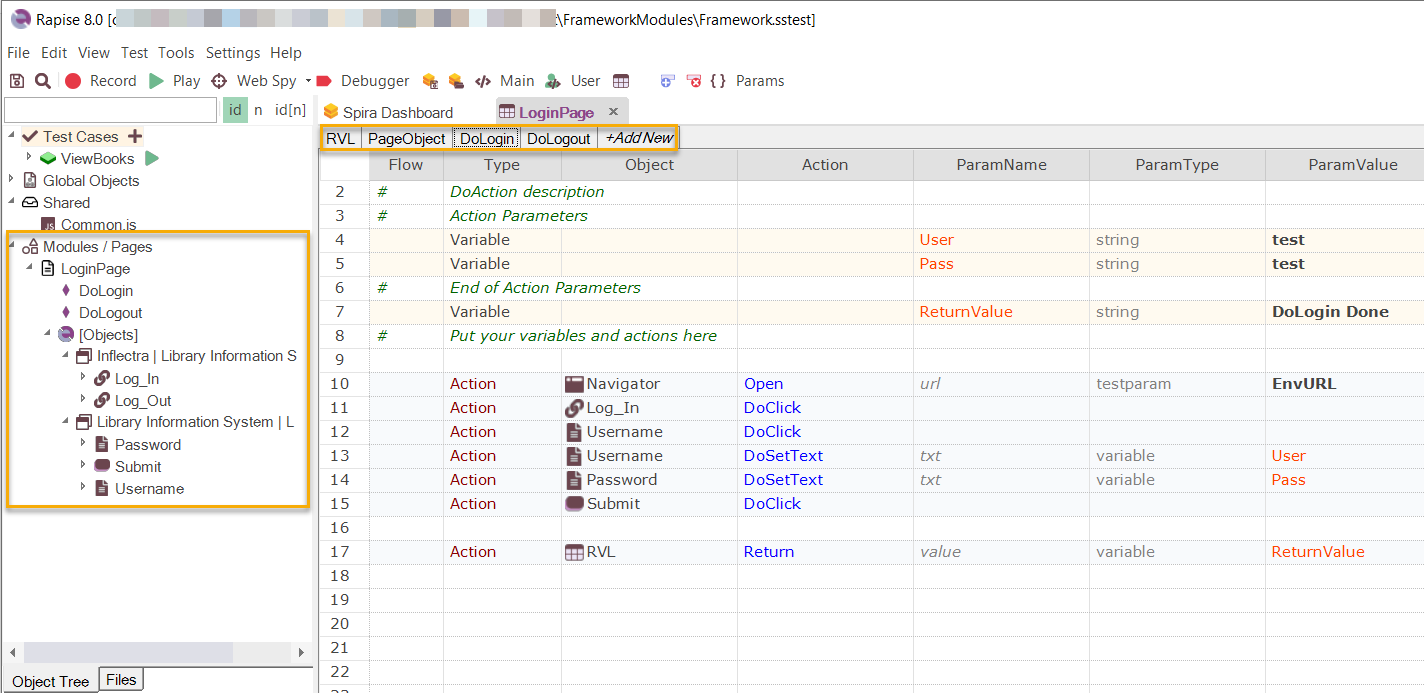Viewport: 1424px width, 693px height.
Task: Start recording with the Record button
Action: (100, 81)
